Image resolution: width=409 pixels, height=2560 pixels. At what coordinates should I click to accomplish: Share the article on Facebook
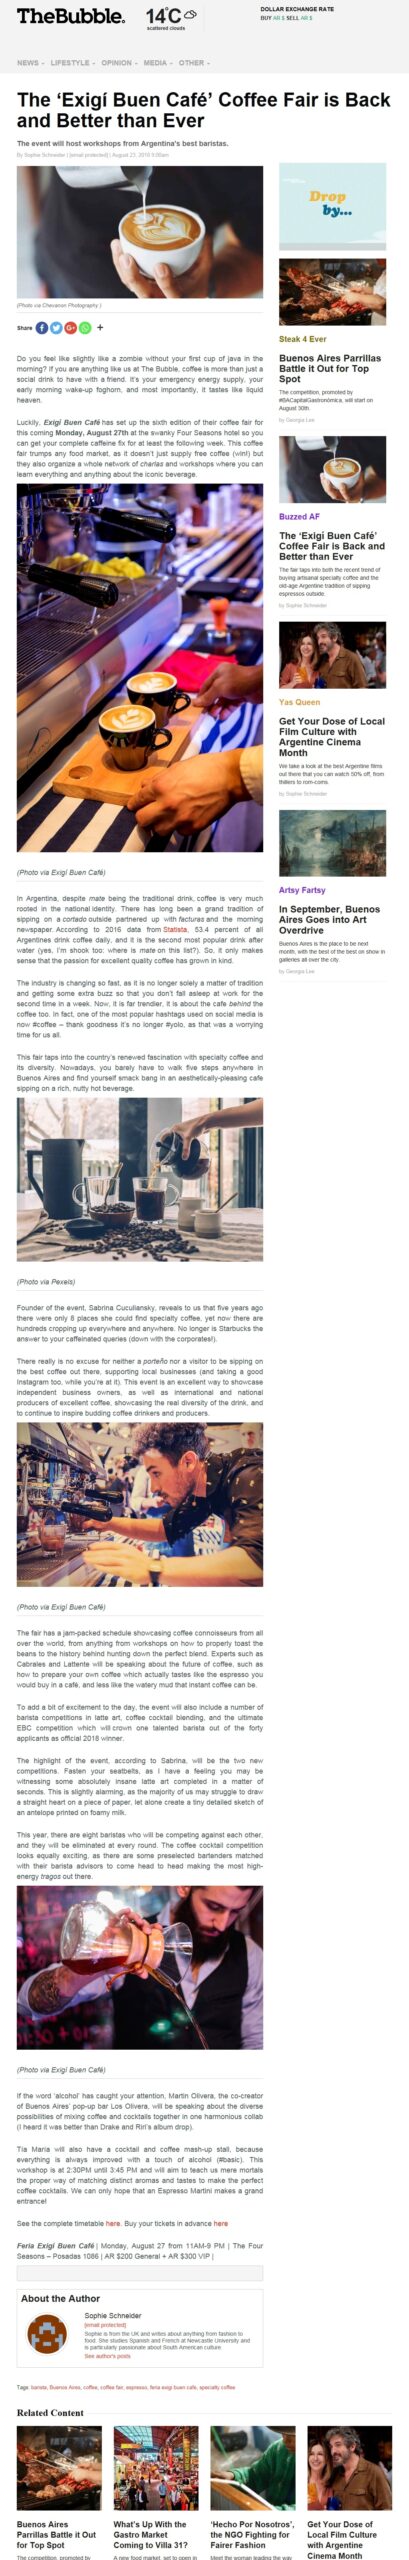click(x=42, y=327)
